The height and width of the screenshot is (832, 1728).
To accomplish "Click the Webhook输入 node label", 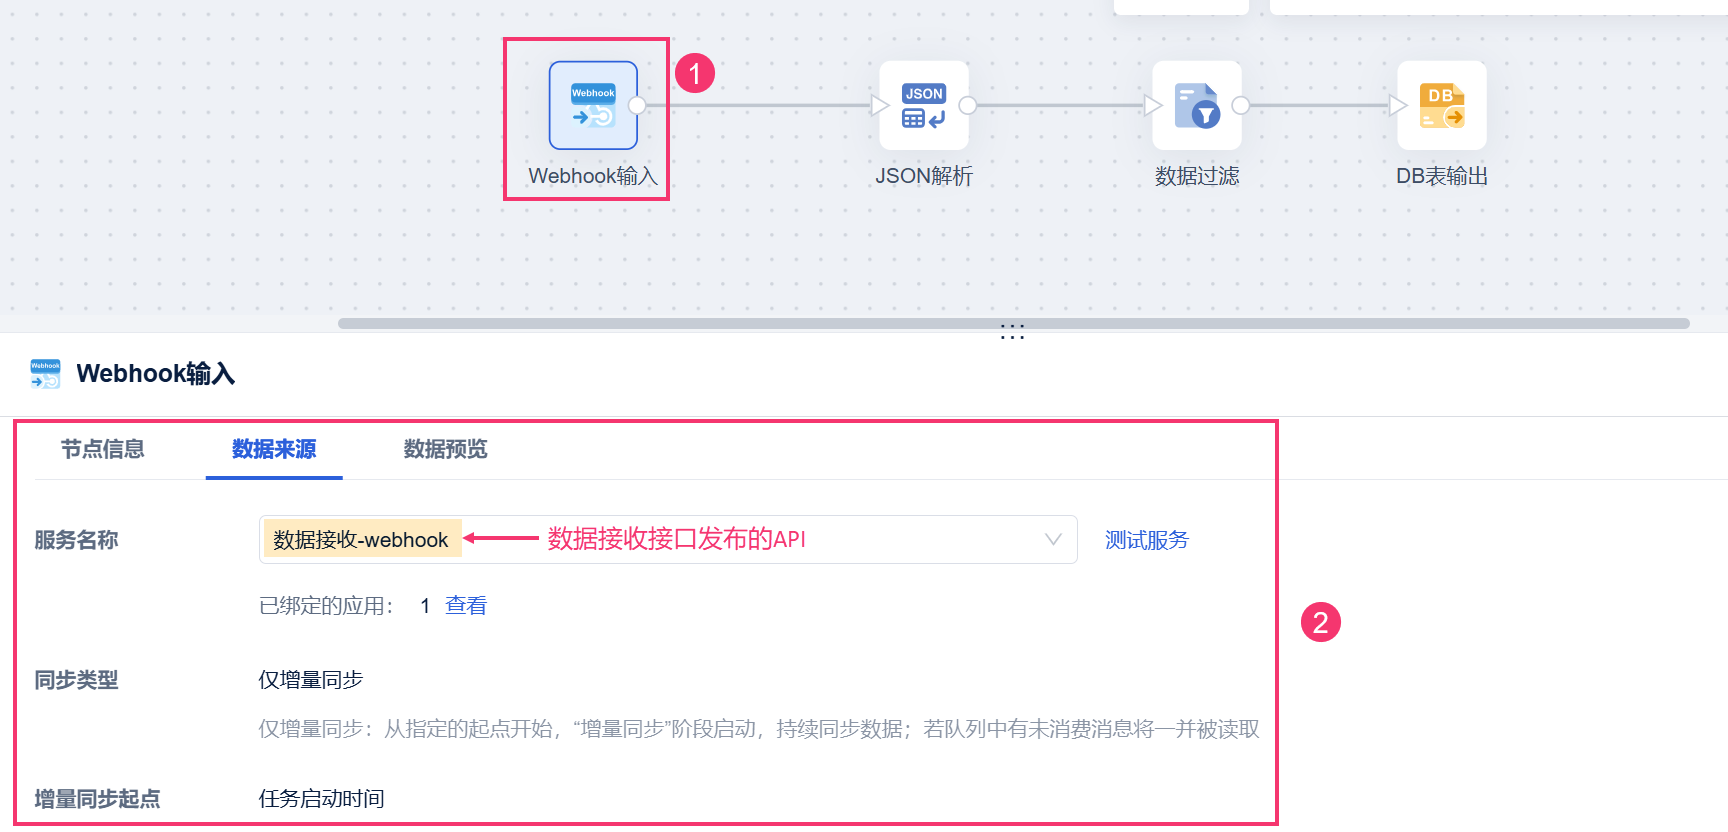I will (593, 176).
